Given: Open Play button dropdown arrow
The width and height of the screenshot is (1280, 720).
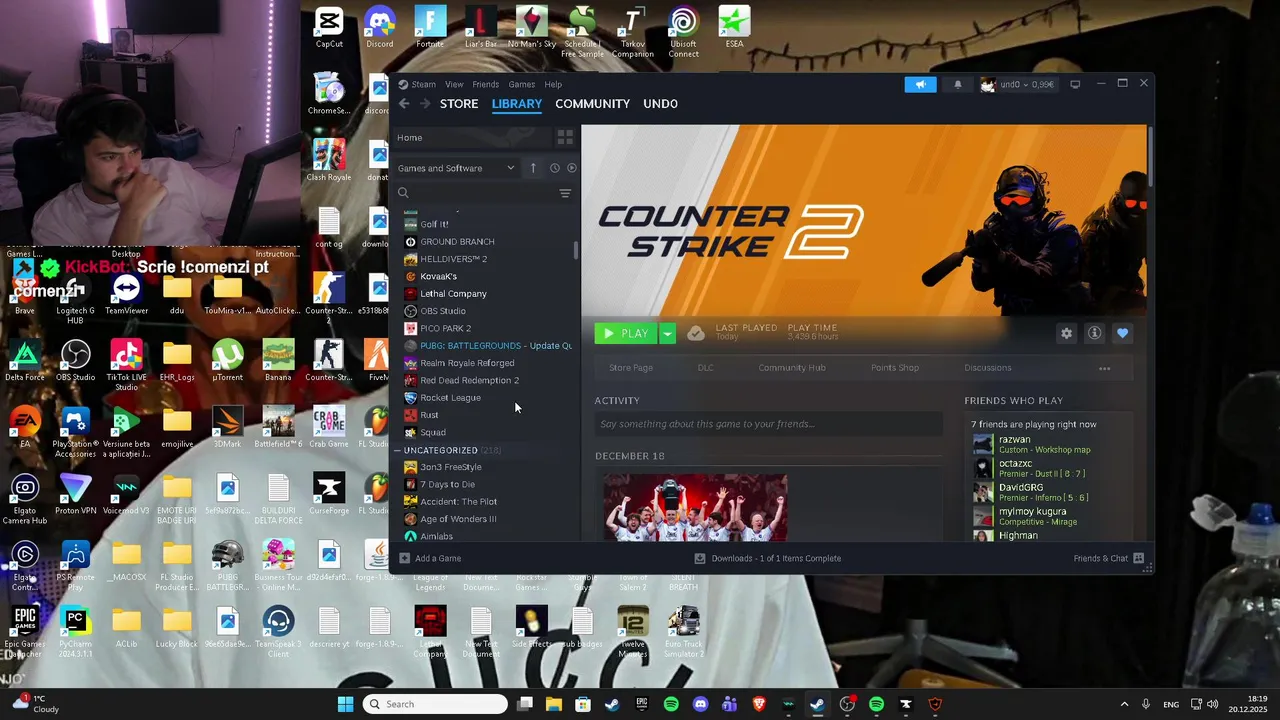Looking at the screenshot, I should (667, 333).
